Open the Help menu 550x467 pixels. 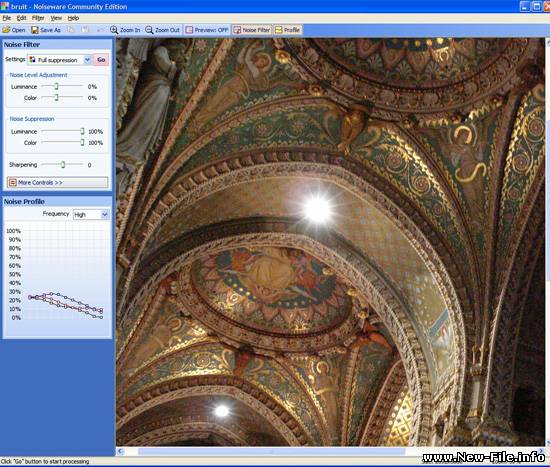[x=73, y=18]
